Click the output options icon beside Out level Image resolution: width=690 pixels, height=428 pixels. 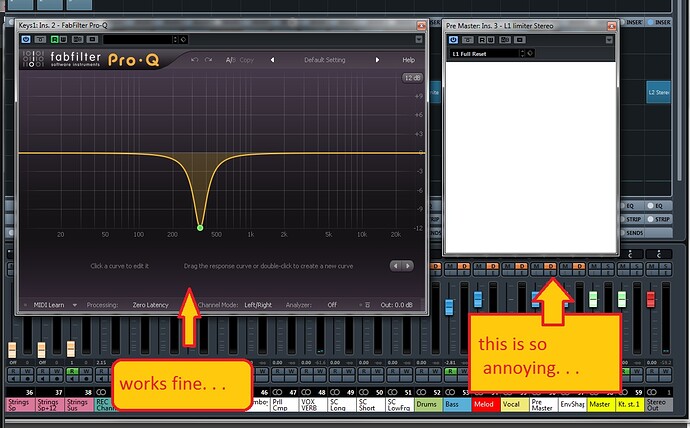tap(367, 305)
